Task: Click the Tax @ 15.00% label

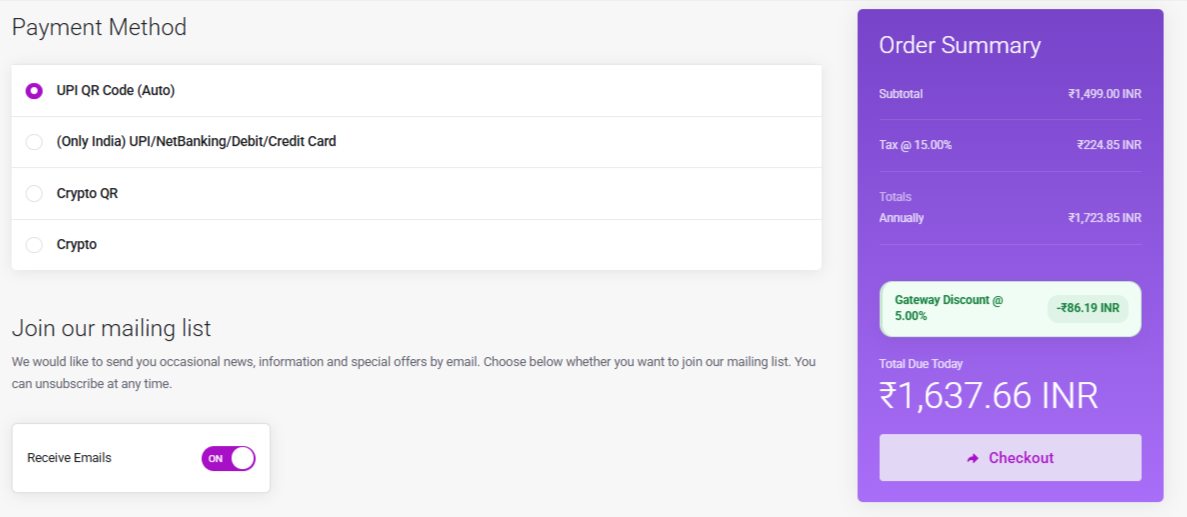Action: pyautogui.click(x=915, y=145)
